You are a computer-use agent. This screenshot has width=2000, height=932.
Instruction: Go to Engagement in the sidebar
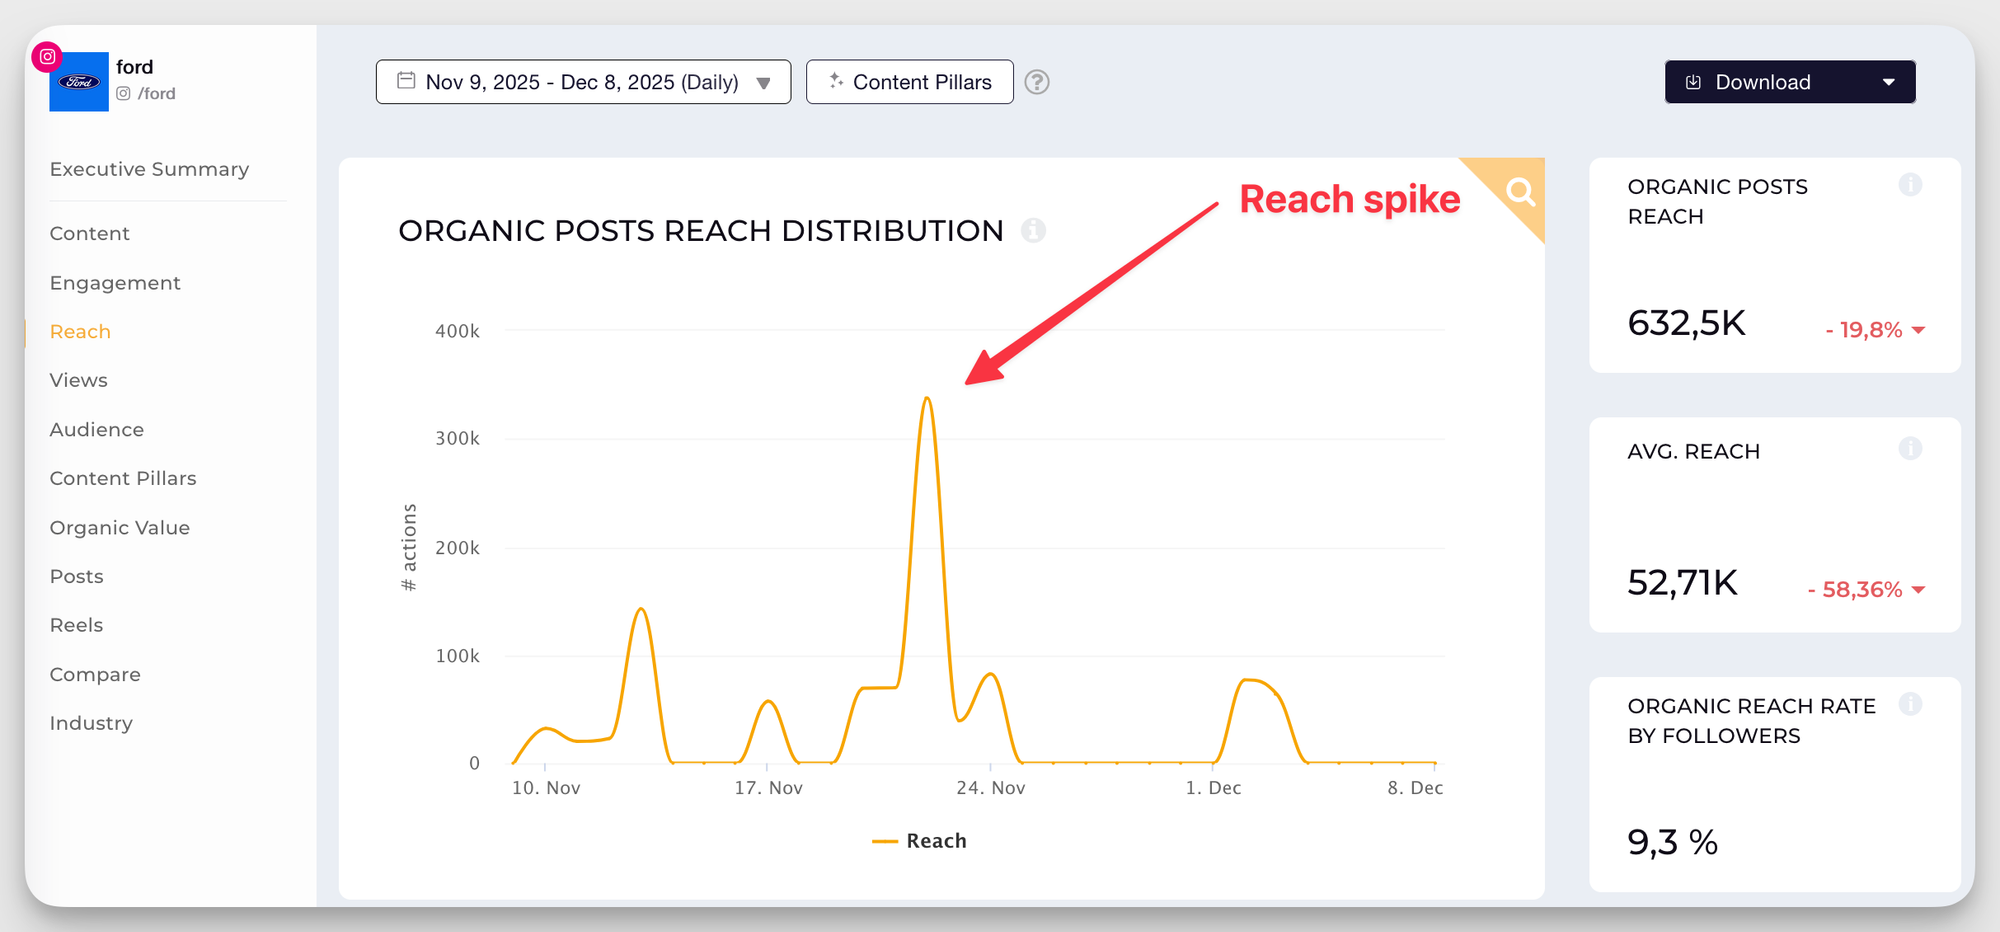[115, 283]
